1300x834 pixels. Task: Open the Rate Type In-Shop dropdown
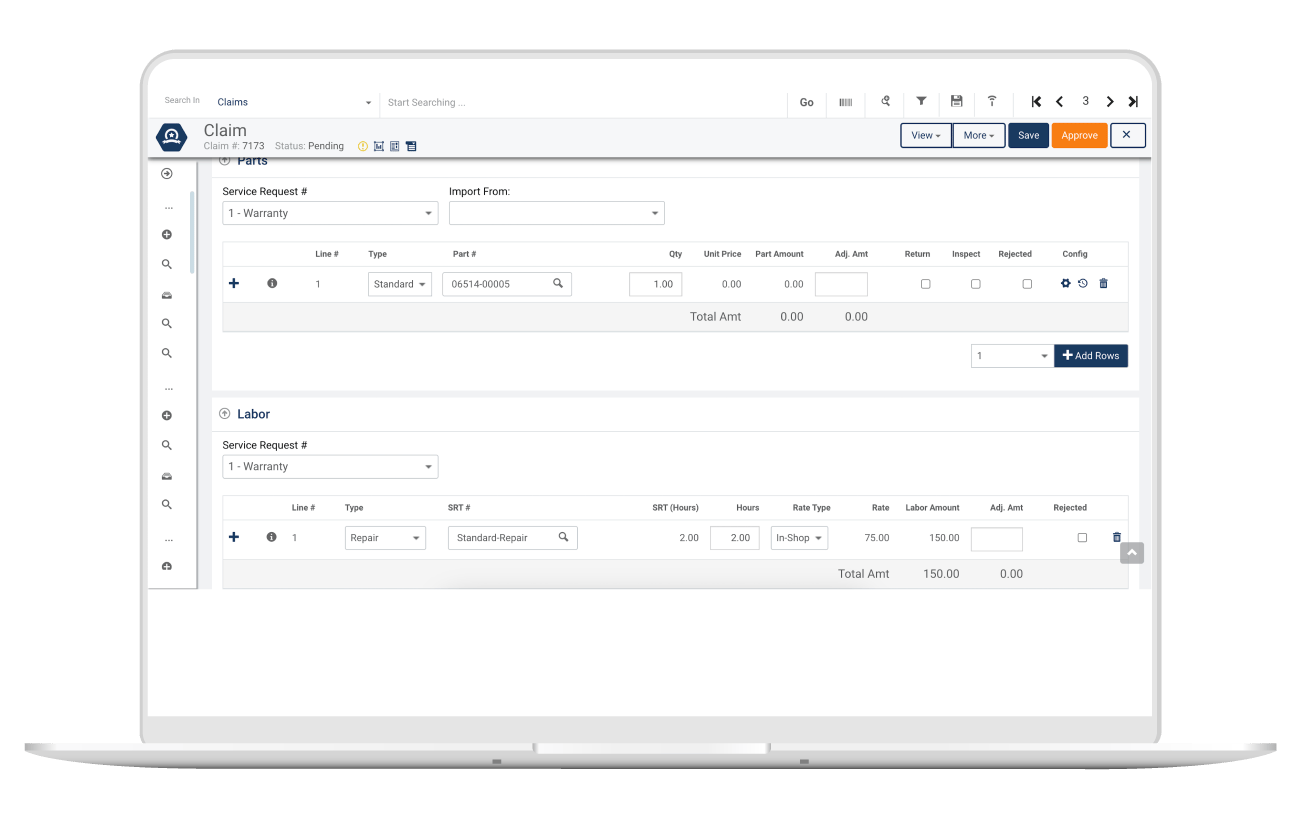[x=798, y=537]
